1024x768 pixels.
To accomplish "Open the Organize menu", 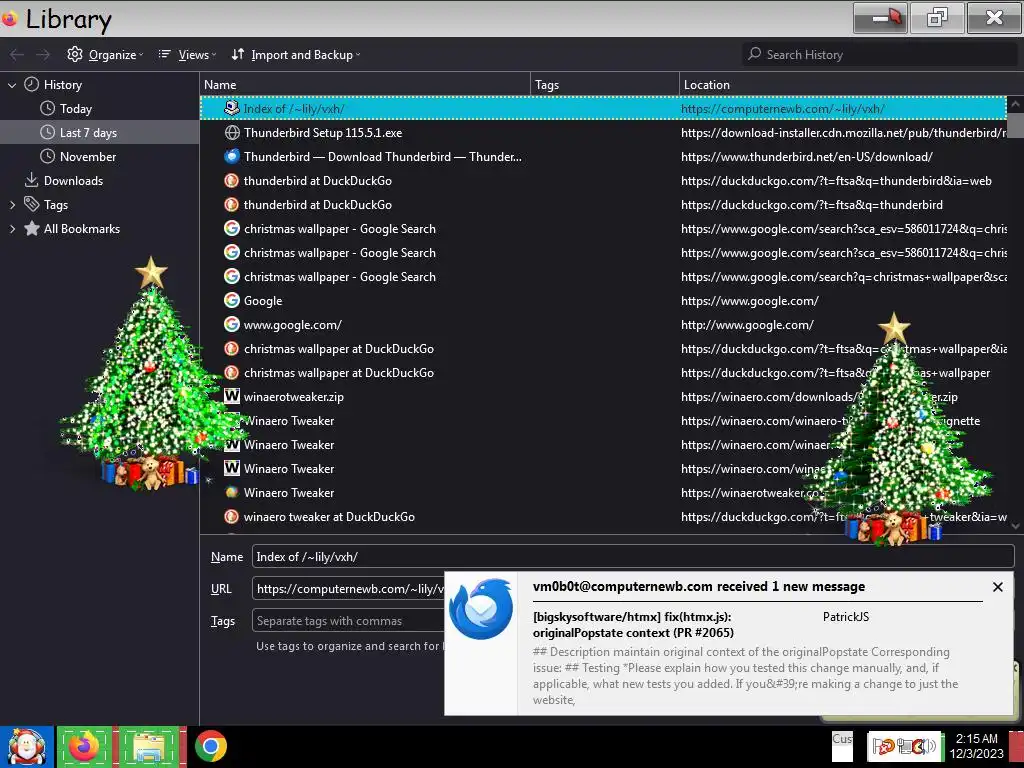I will [105, 55].
